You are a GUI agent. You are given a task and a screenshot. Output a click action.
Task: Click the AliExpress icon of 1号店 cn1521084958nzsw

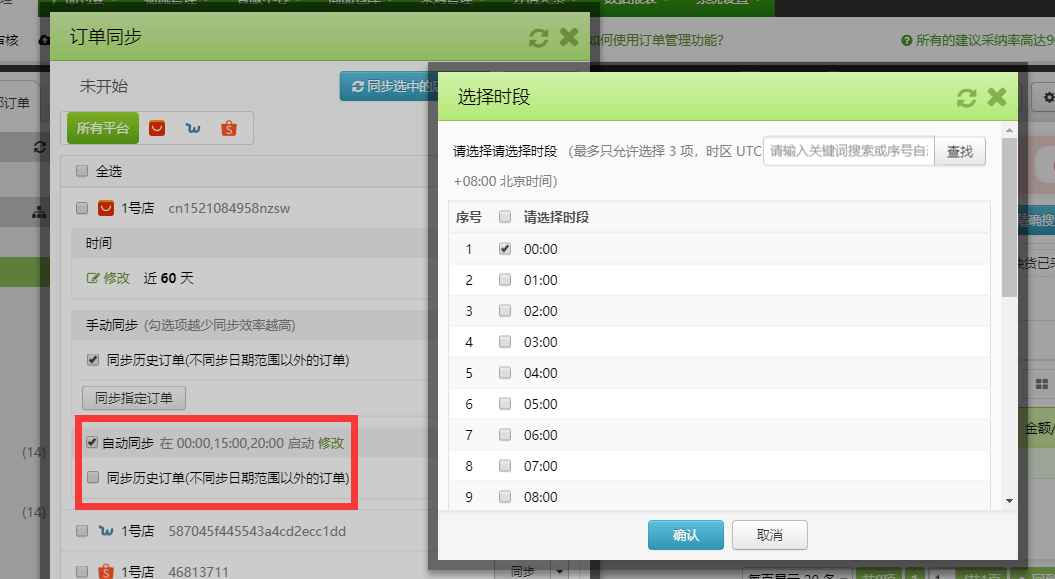[x=106, y=208]
